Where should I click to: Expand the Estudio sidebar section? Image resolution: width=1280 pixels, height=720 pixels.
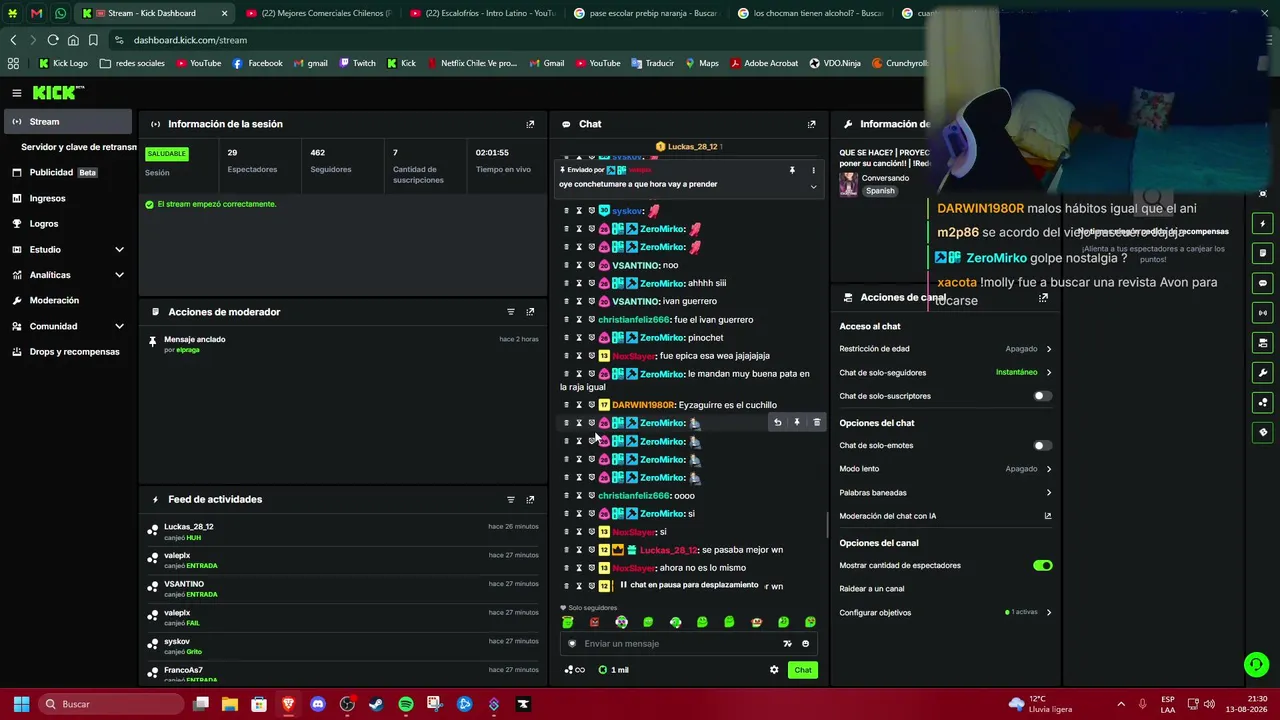[x=68, y=249]
